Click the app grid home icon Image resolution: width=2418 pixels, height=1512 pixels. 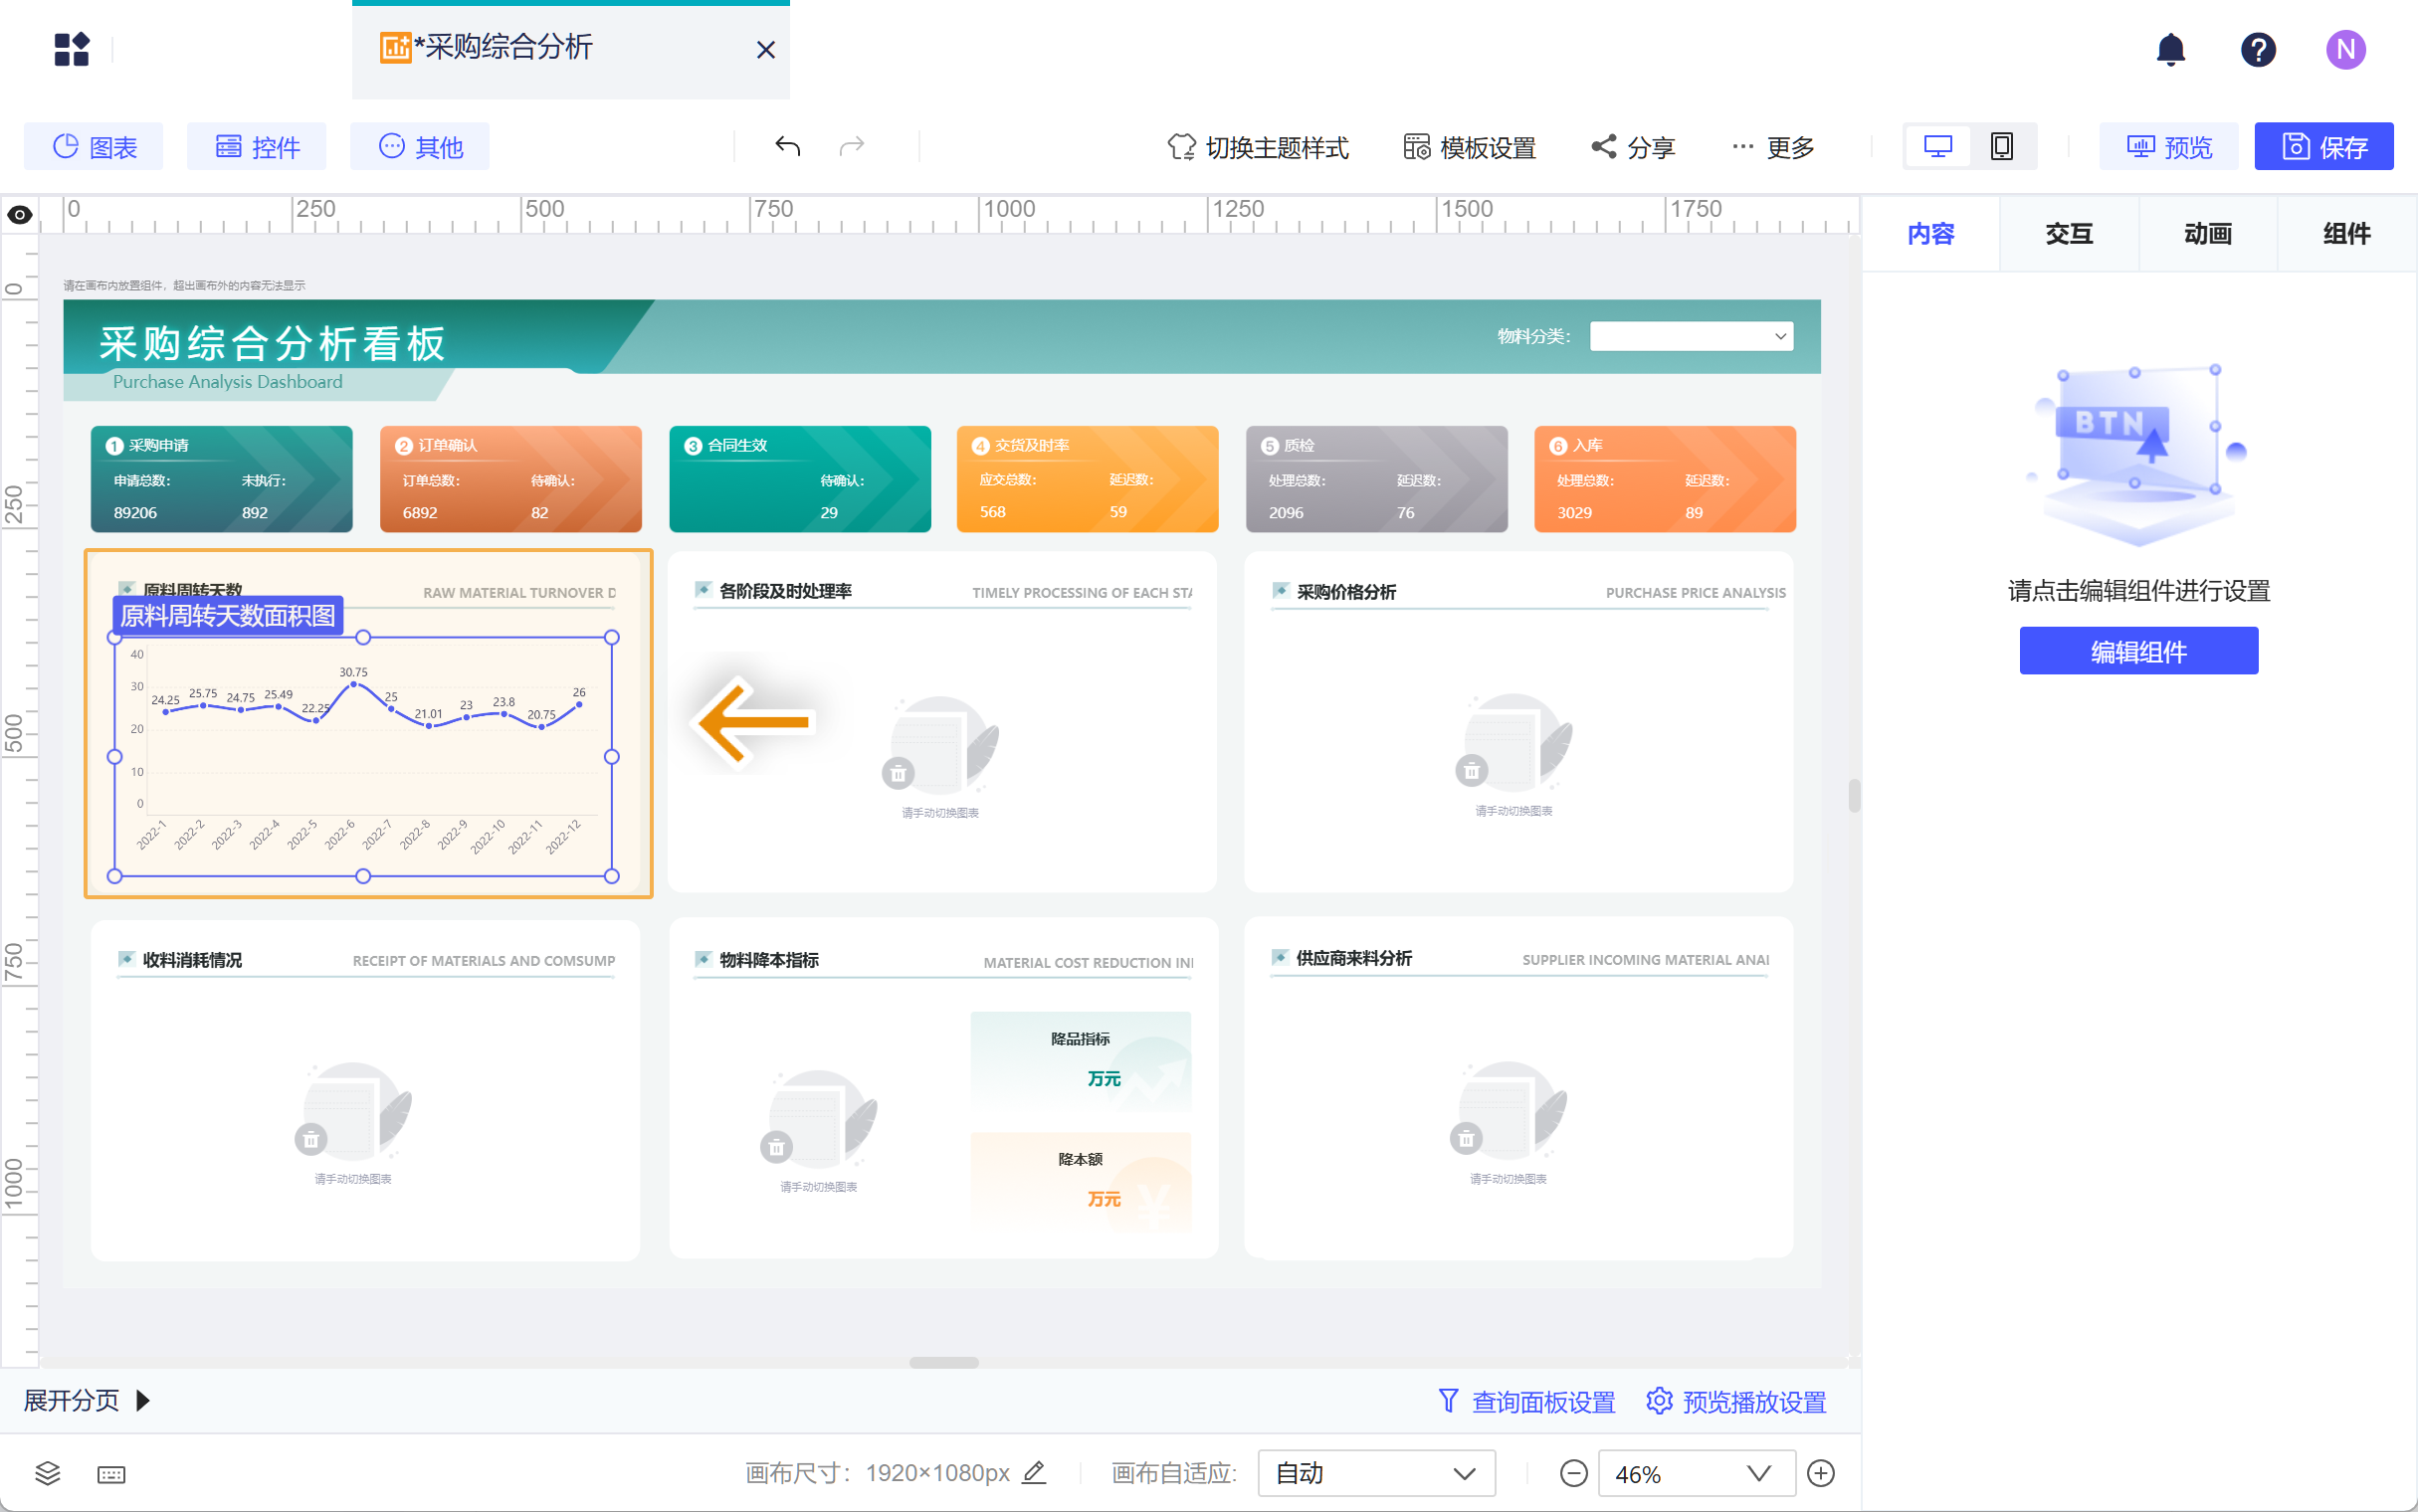pos(71,49)
